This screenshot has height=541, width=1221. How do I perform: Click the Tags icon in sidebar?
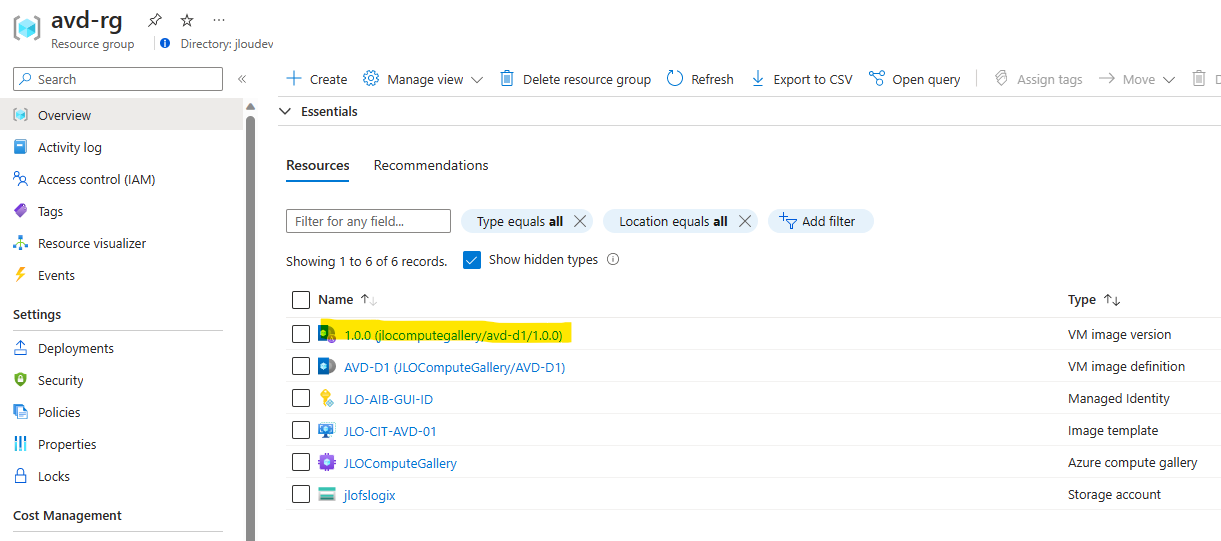pyautogui.click(x=20, y=211)
